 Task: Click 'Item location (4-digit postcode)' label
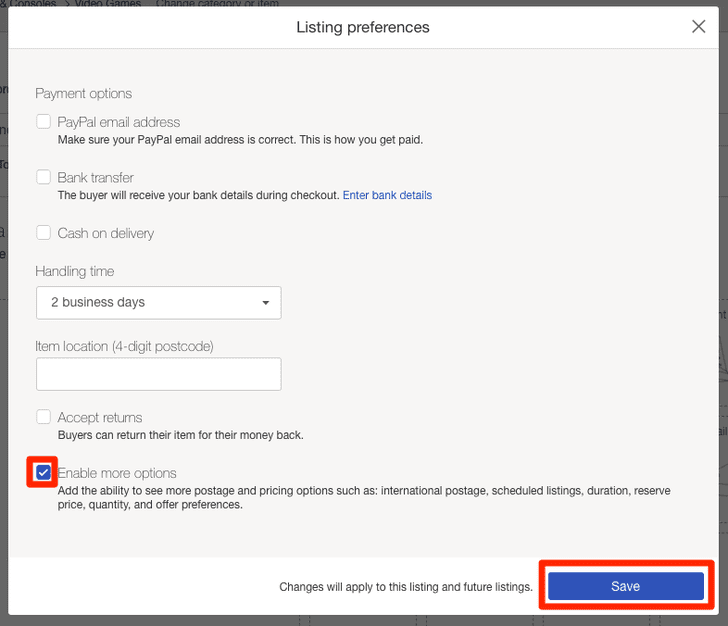124,346
